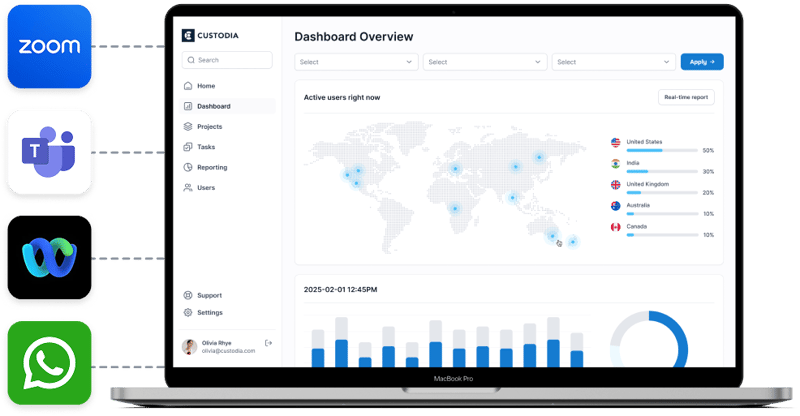Click the United Kingdom 20% progress bar
The height and width of the screenshot is (416, 800).
662,192
